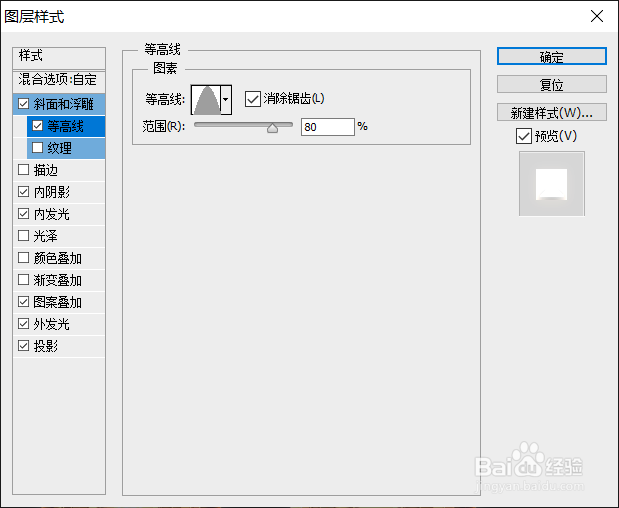Uncheck the 等高线 checkbox
Viewport: 619px width, 508px height.
38,126
